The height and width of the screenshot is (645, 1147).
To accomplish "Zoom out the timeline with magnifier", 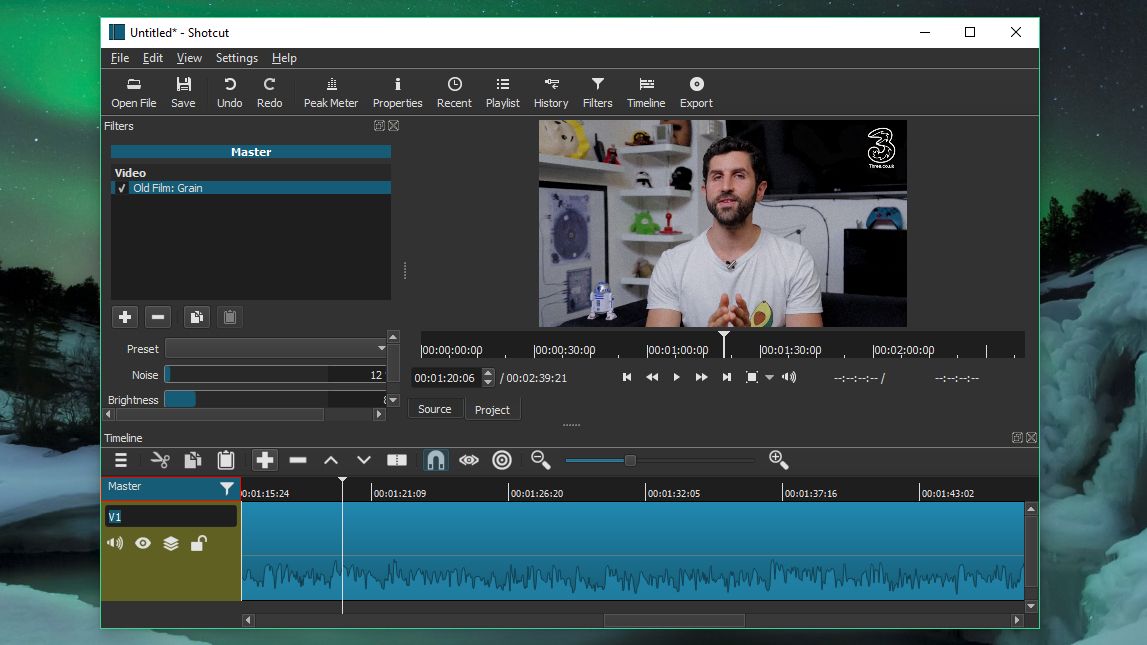I will (x=541, y=460).
